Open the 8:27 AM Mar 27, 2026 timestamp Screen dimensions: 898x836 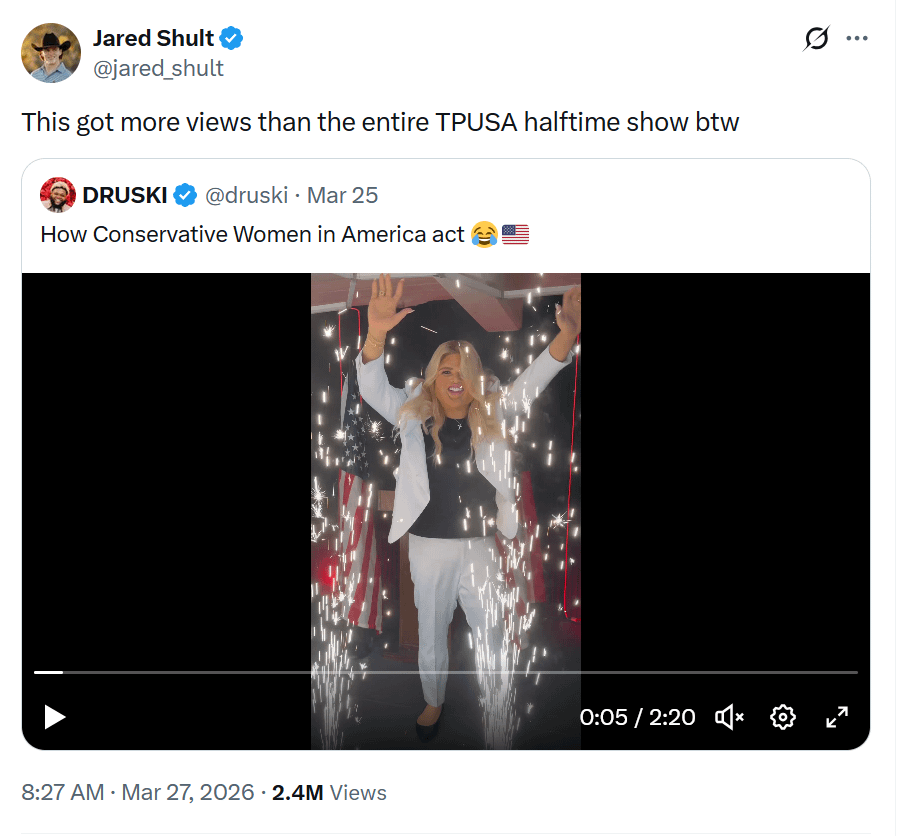137,793
